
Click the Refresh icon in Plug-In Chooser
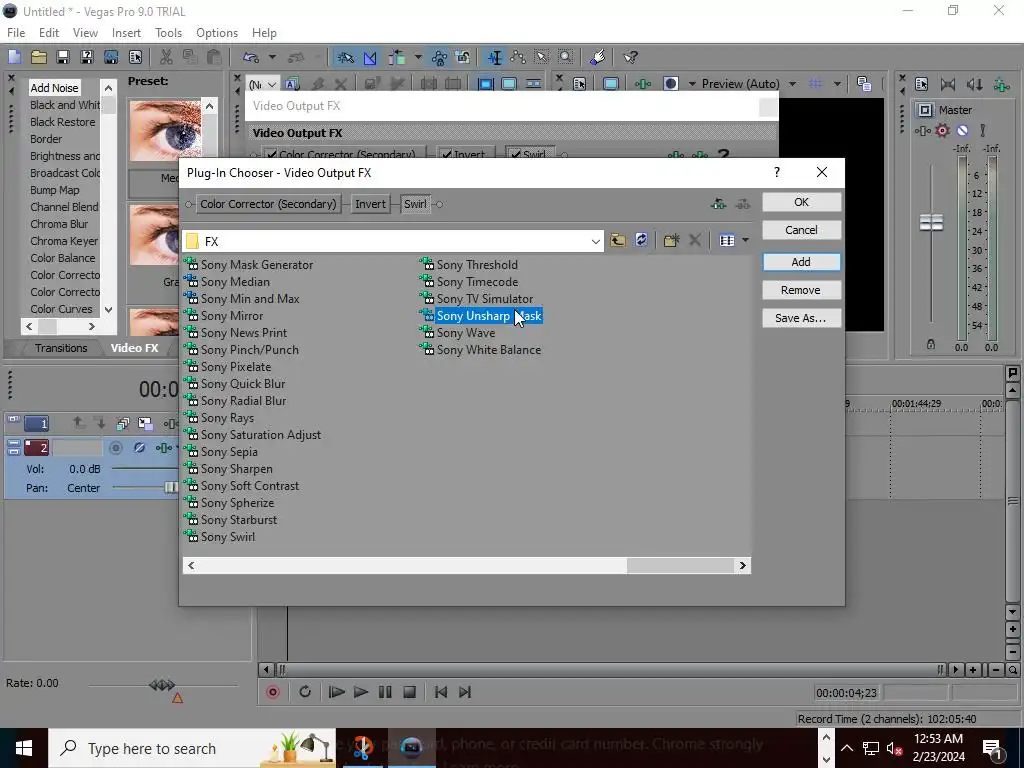[x=641, y=240]
